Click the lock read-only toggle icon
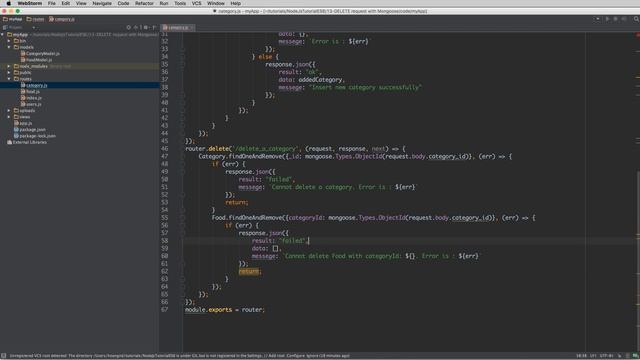This screenshot has width=640, height=360. pyautogui.click(x=620, y=356)
